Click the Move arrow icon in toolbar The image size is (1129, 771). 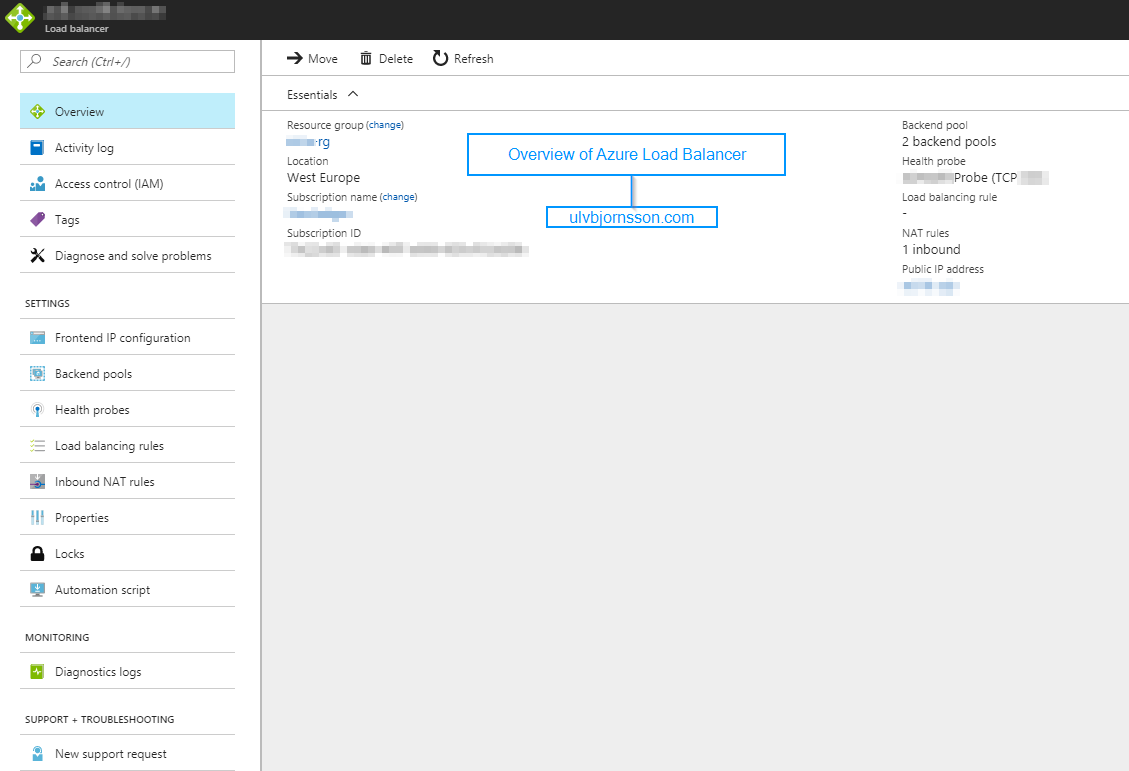tap(294, 58)
